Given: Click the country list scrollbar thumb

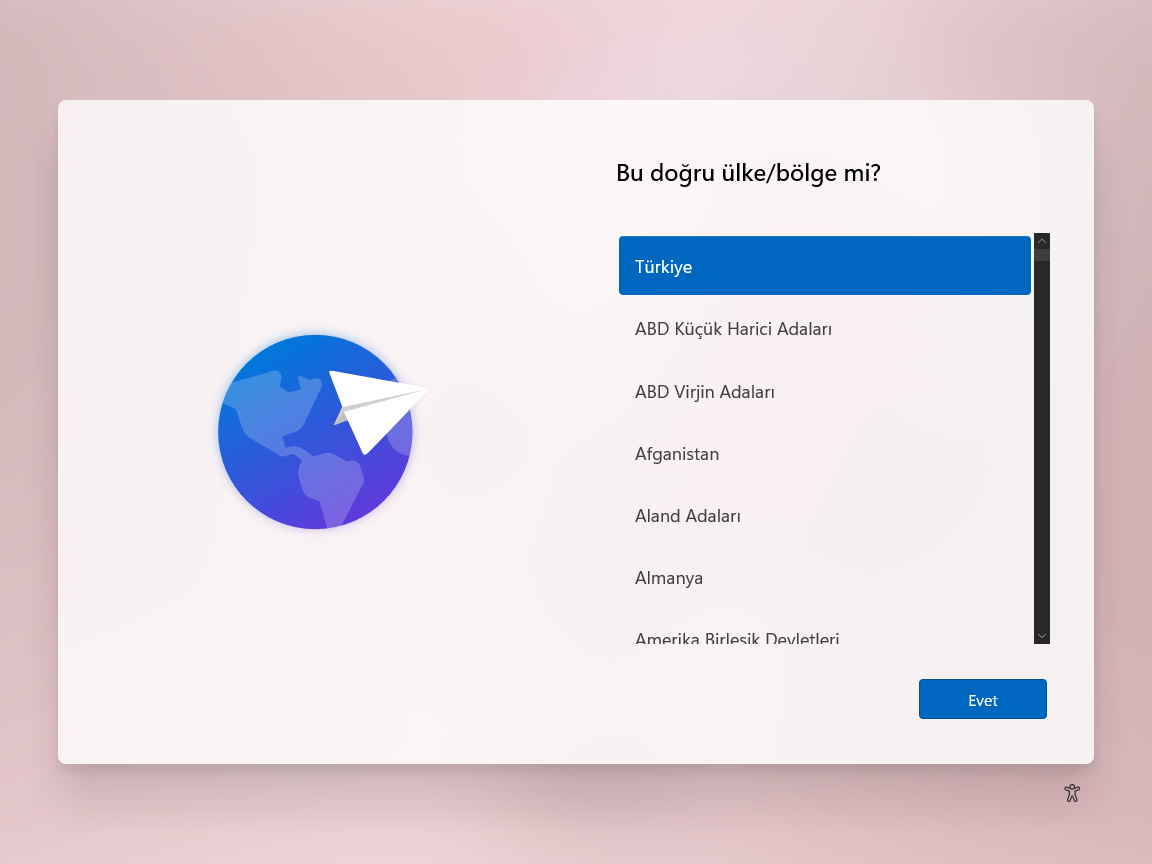Looking at the screenshot, I should point(1042,255).
